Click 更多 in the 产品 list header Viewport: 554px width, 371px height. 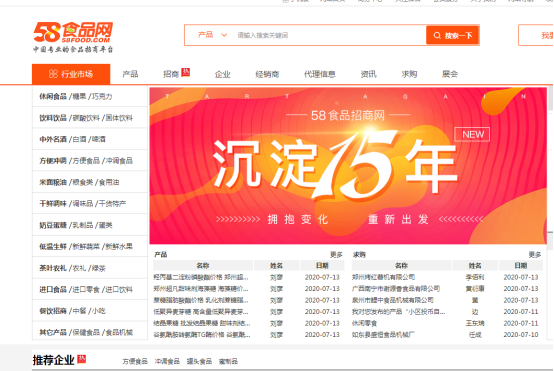click(336, 255)
